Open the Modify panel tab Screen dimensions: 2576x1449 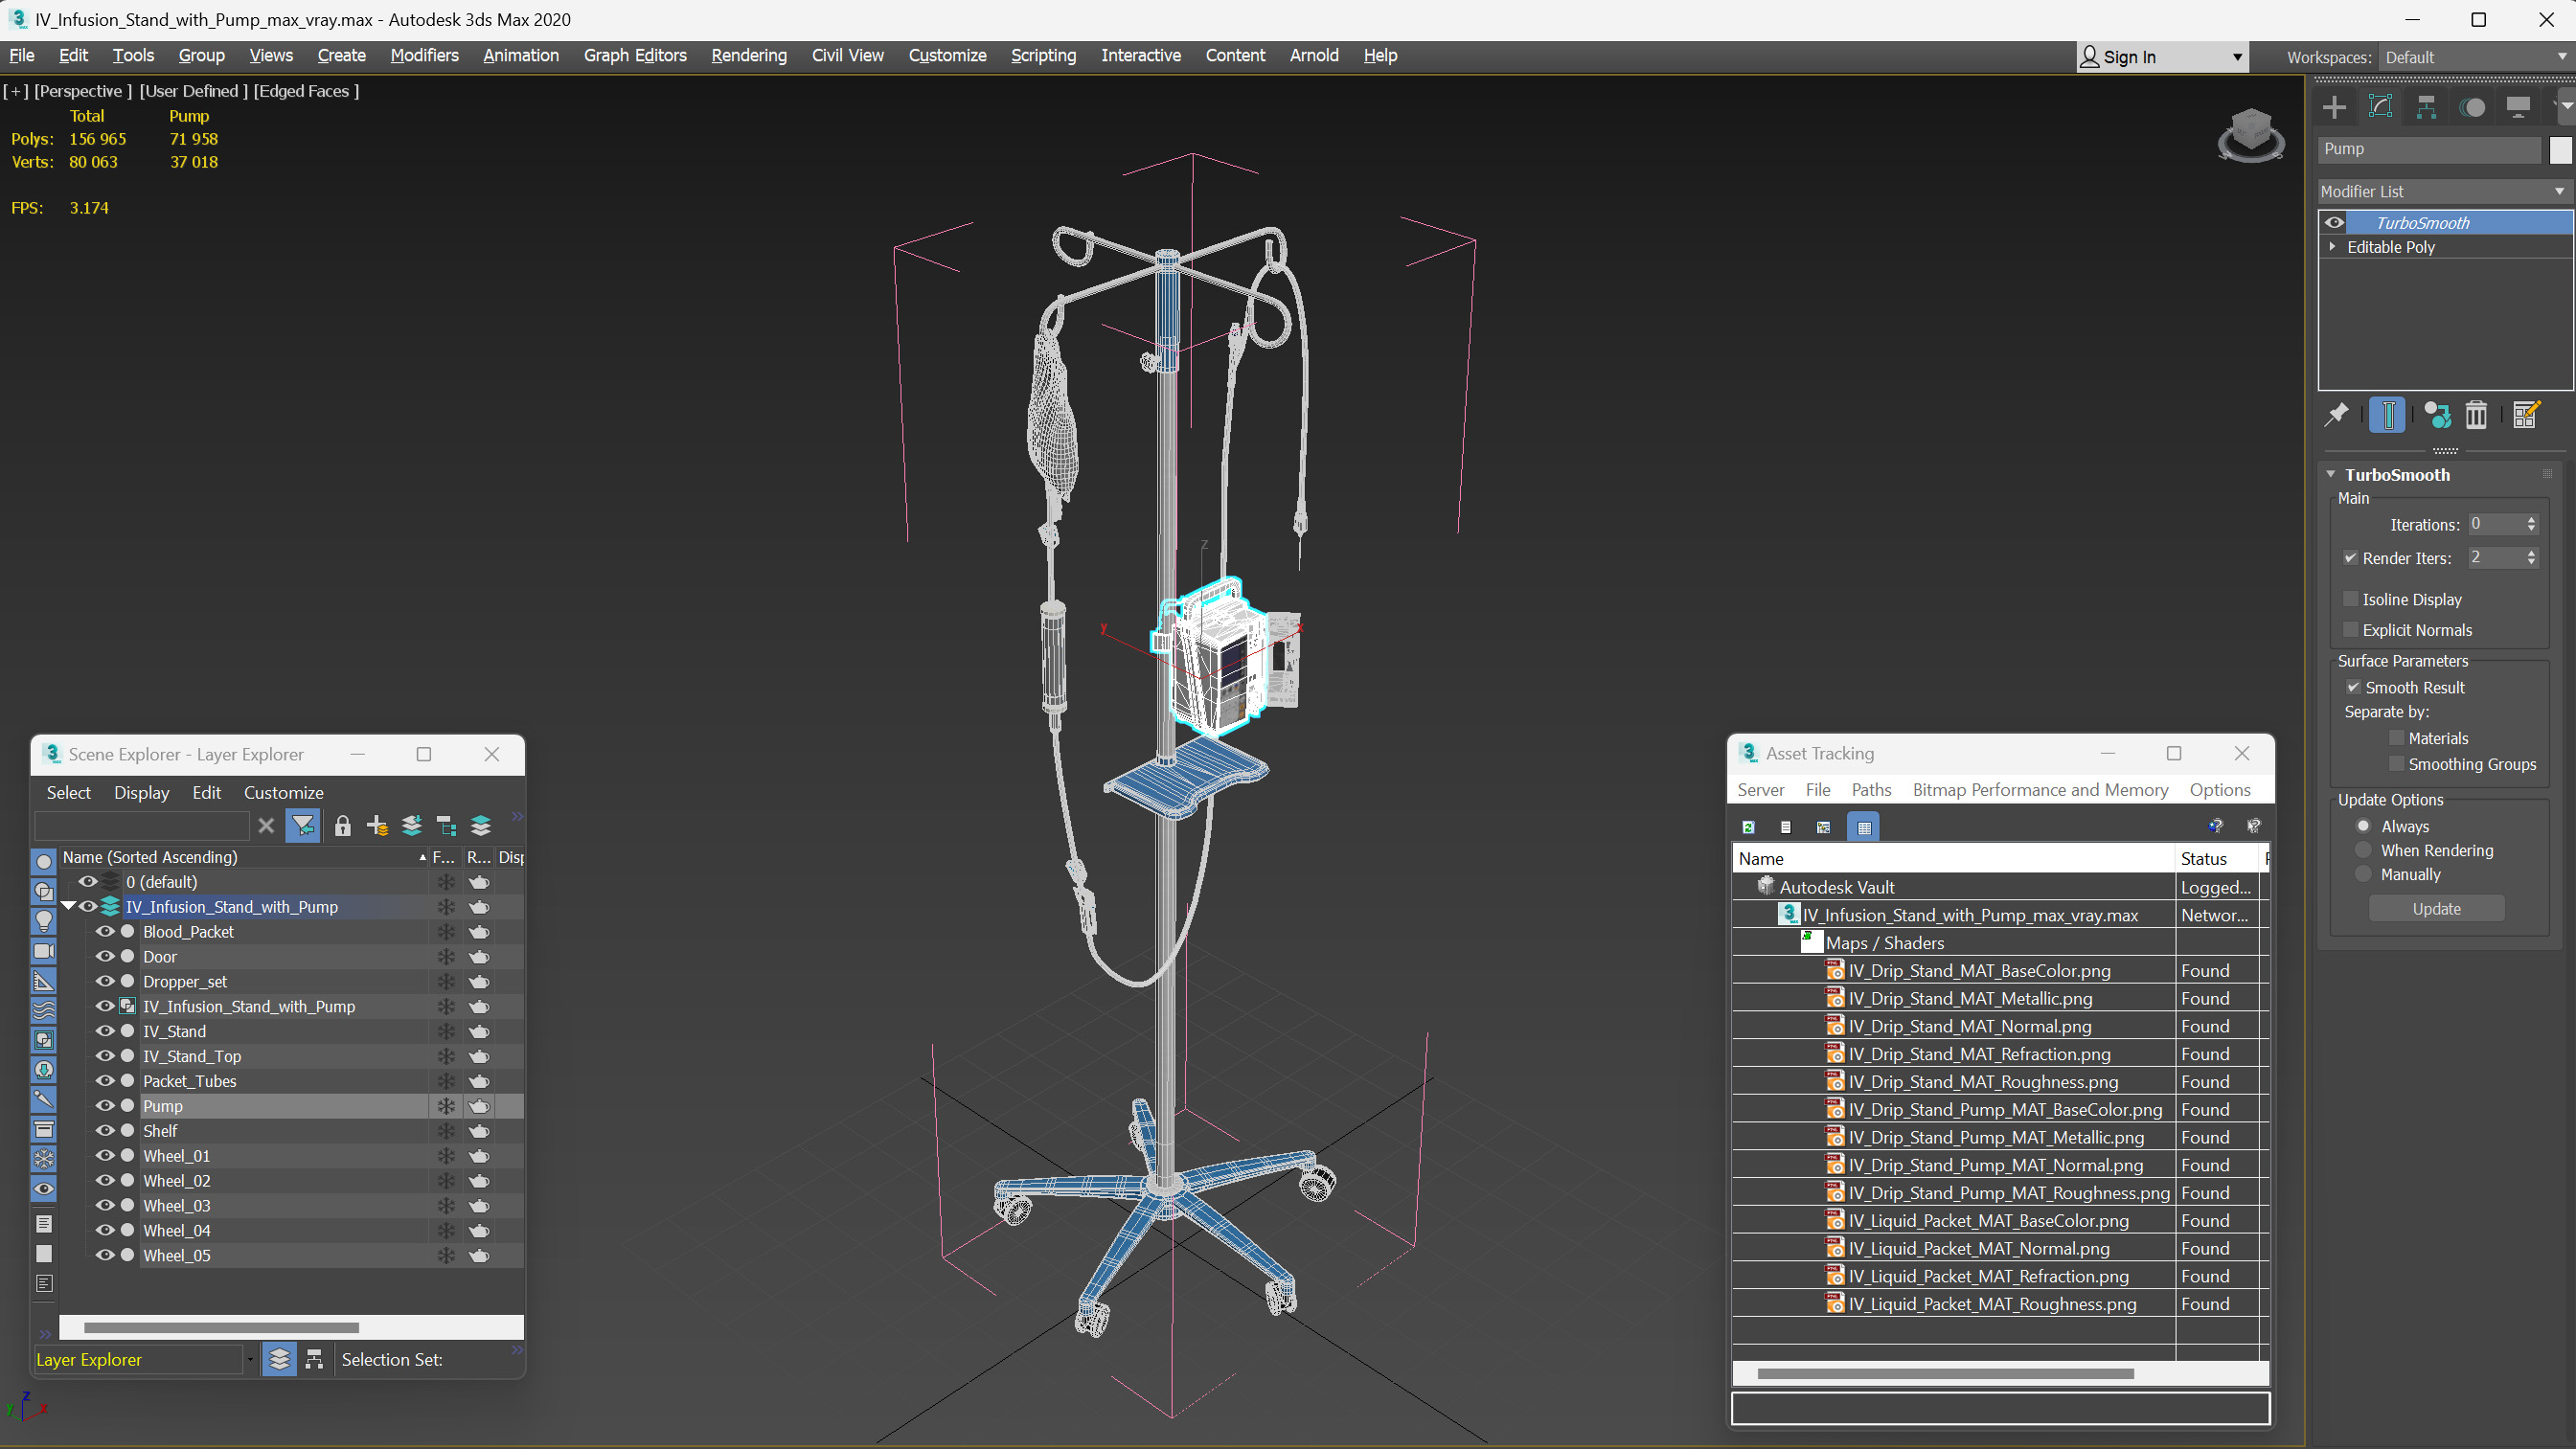(2380, 107)
